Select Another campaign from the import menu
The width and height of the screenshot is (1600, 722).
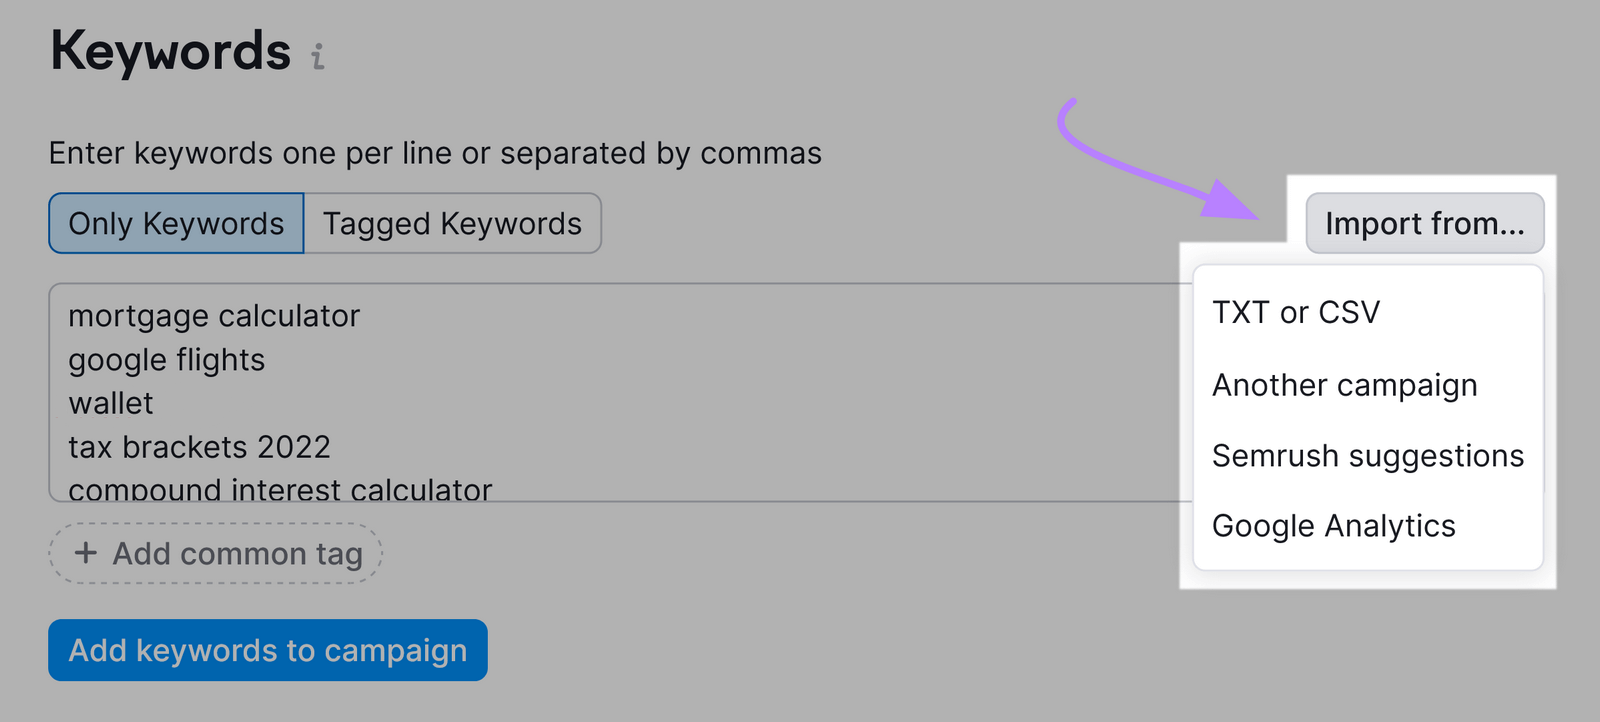coord(1345,384)
